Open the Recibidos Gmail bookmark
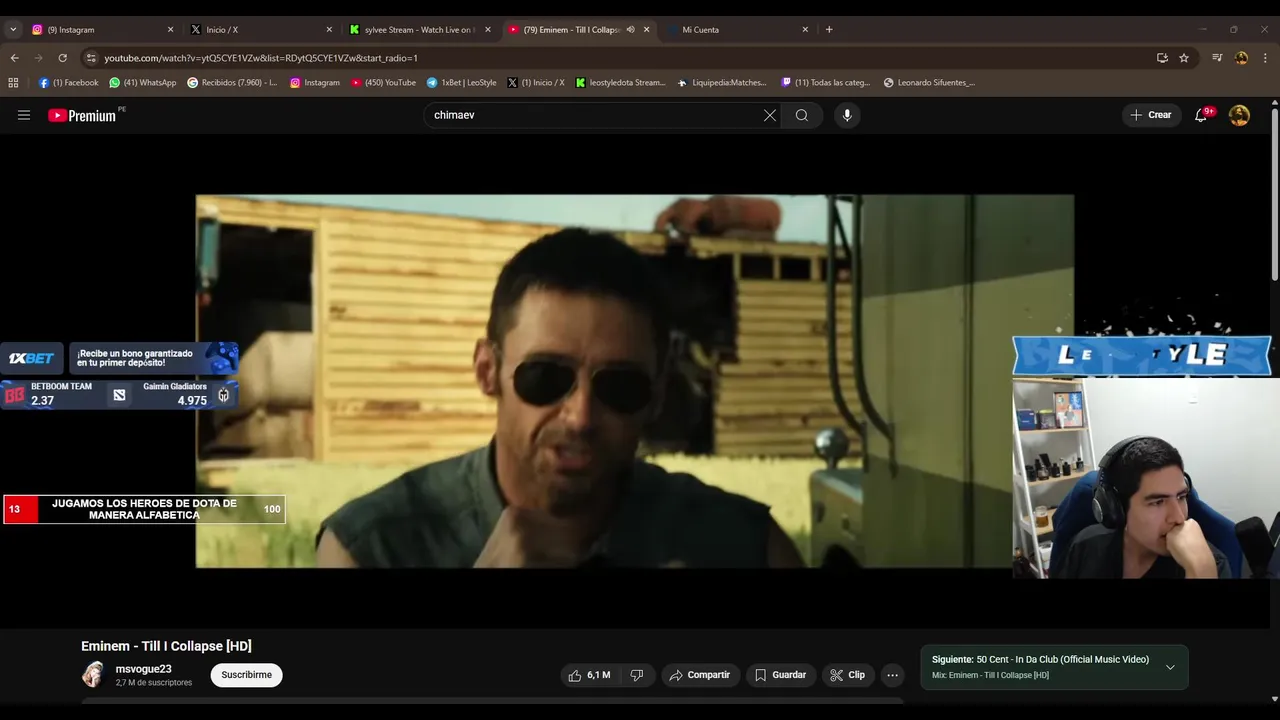 (x=232, y=83)
